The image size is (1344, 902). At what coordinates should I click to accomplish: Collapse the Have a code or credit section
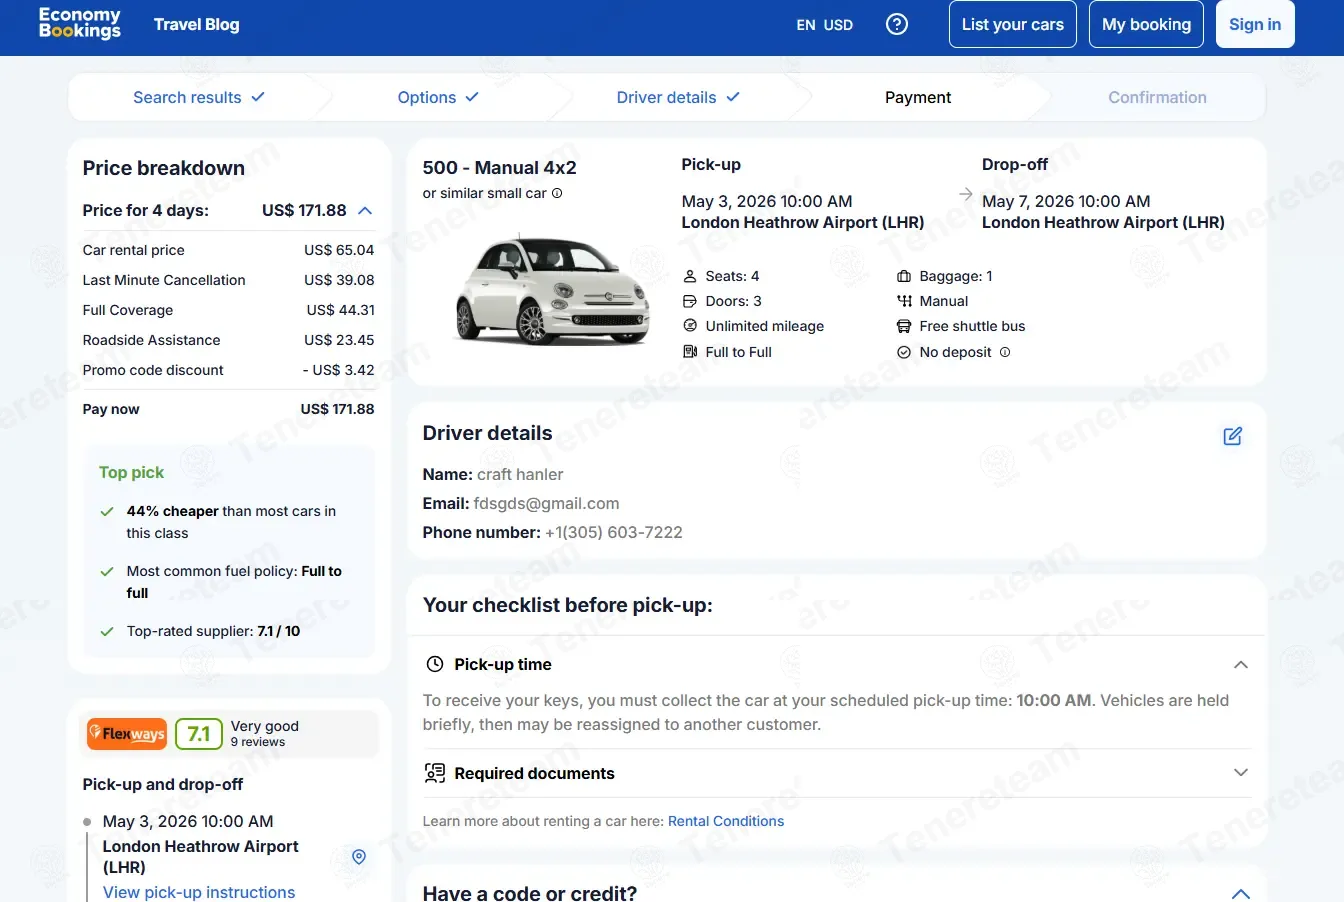[1241, 893]
